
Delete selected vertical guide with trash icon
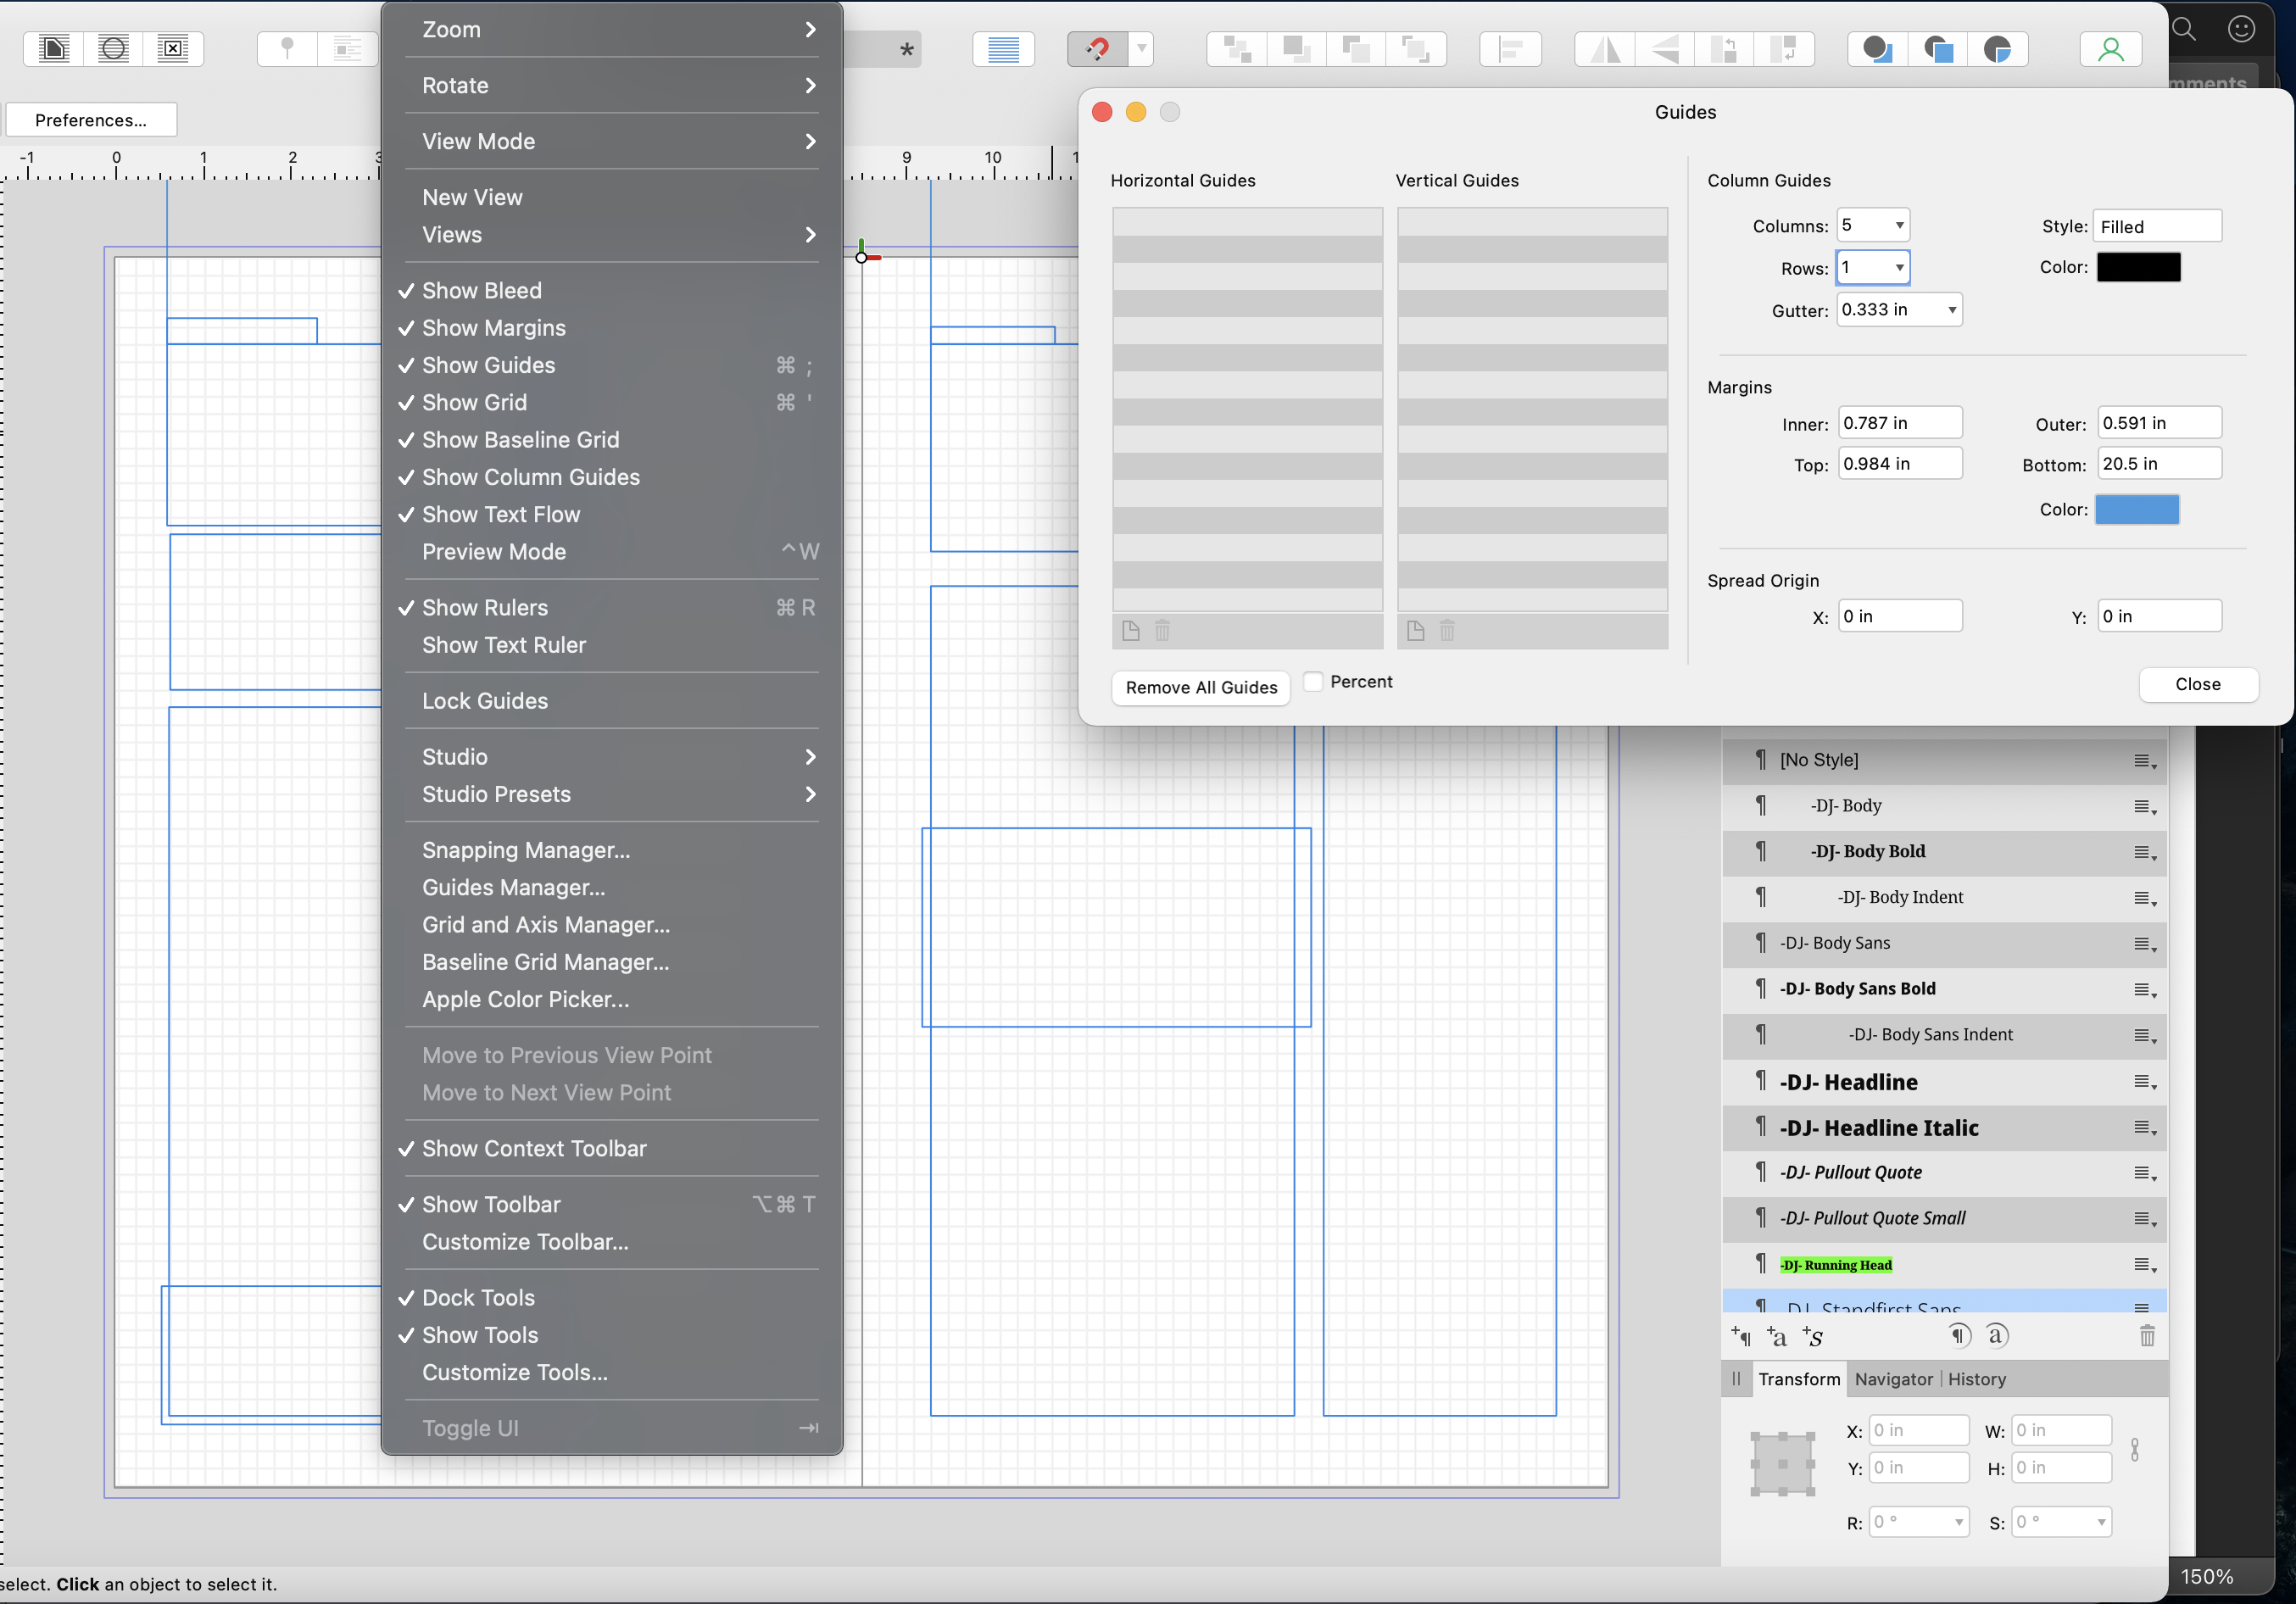pyautogui.click(x=1447, y=630)
